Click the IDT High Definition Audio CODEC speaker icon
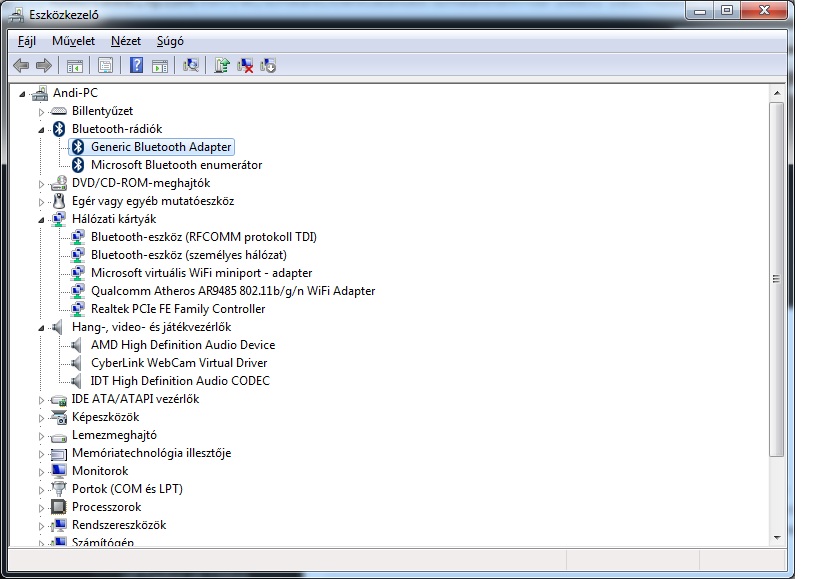The width and height of the screenshot is (819, 579). (76, 381)
